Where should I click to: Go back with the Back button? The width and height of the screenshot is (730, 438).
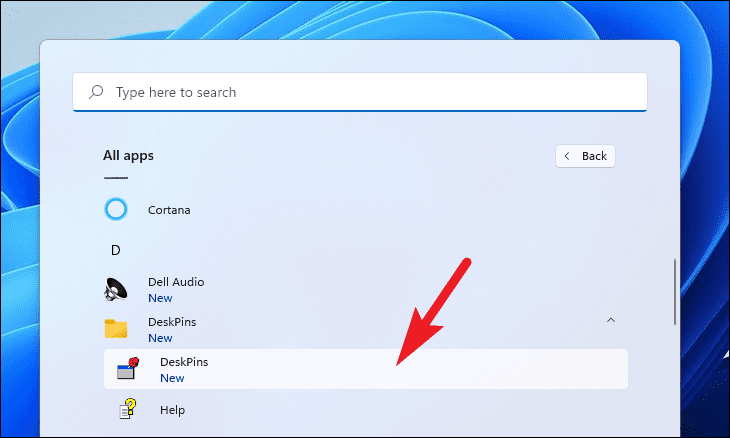click(585, 156)
